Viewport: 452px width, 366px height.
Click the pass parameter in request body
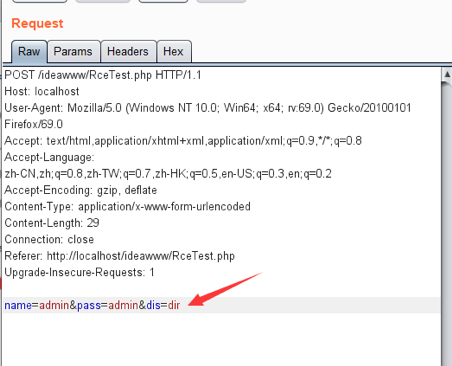pos(89,305)
